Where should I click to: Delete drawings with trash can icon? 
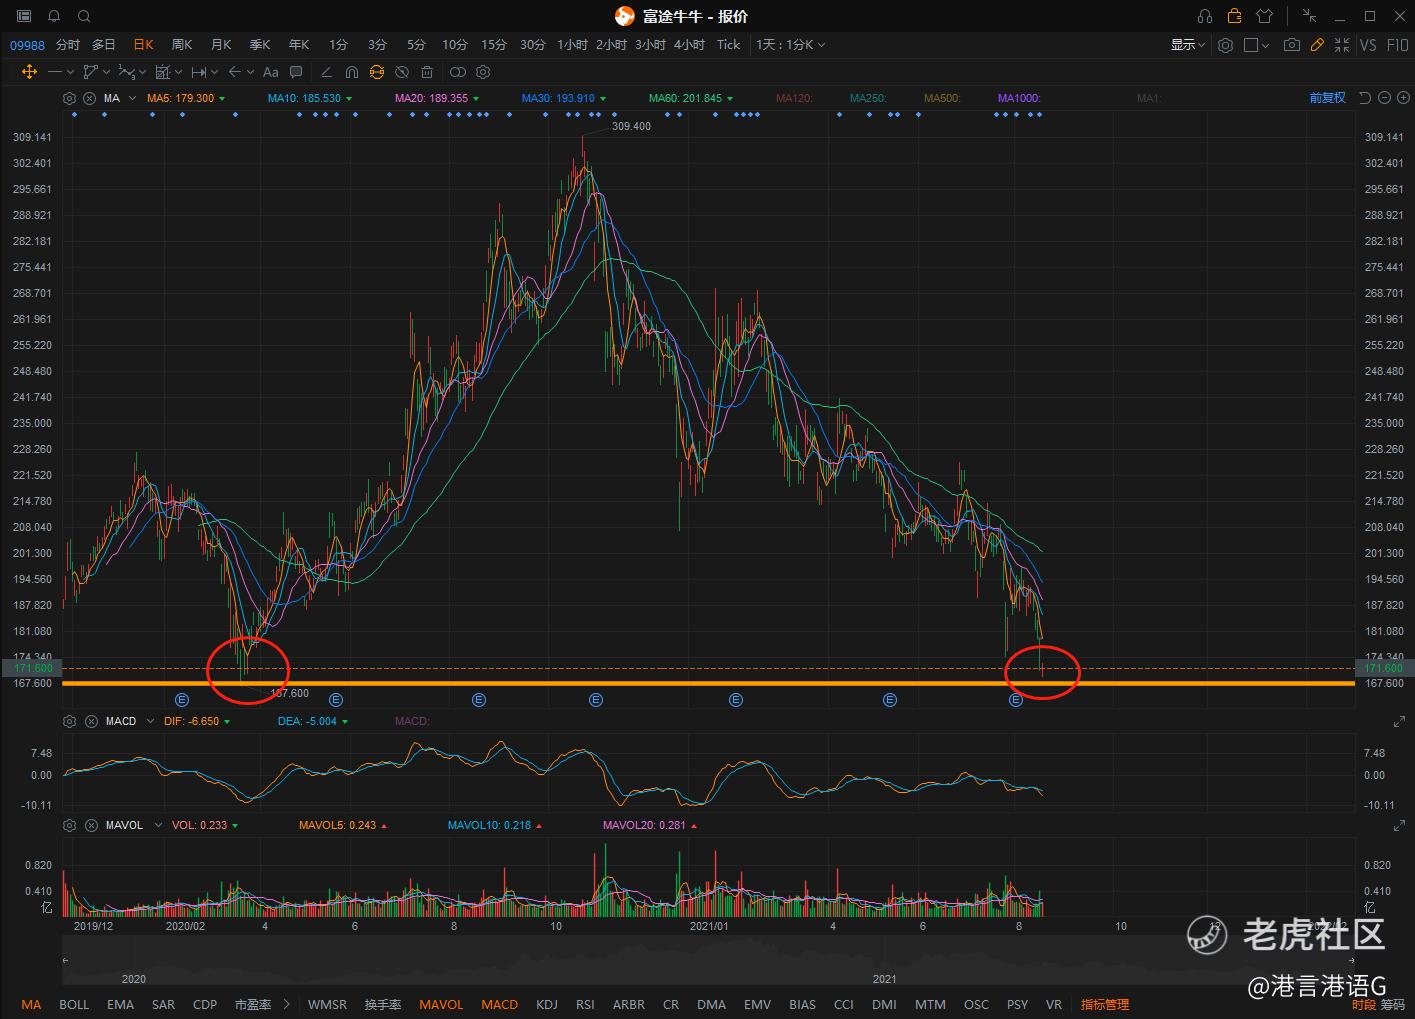point(427,72)
